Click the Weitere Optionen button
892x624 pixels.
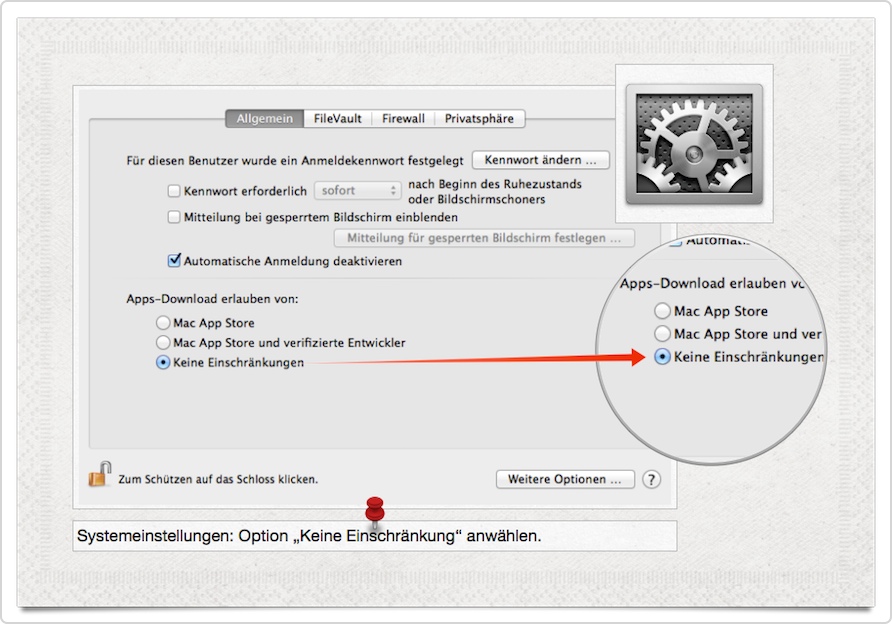(565, 480)
